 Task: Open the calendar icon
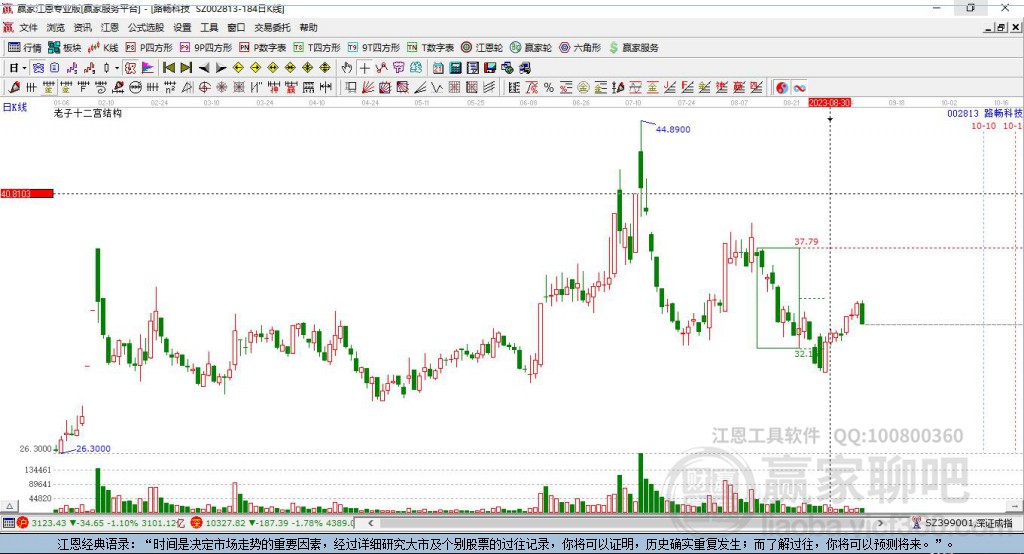[438, 68]
